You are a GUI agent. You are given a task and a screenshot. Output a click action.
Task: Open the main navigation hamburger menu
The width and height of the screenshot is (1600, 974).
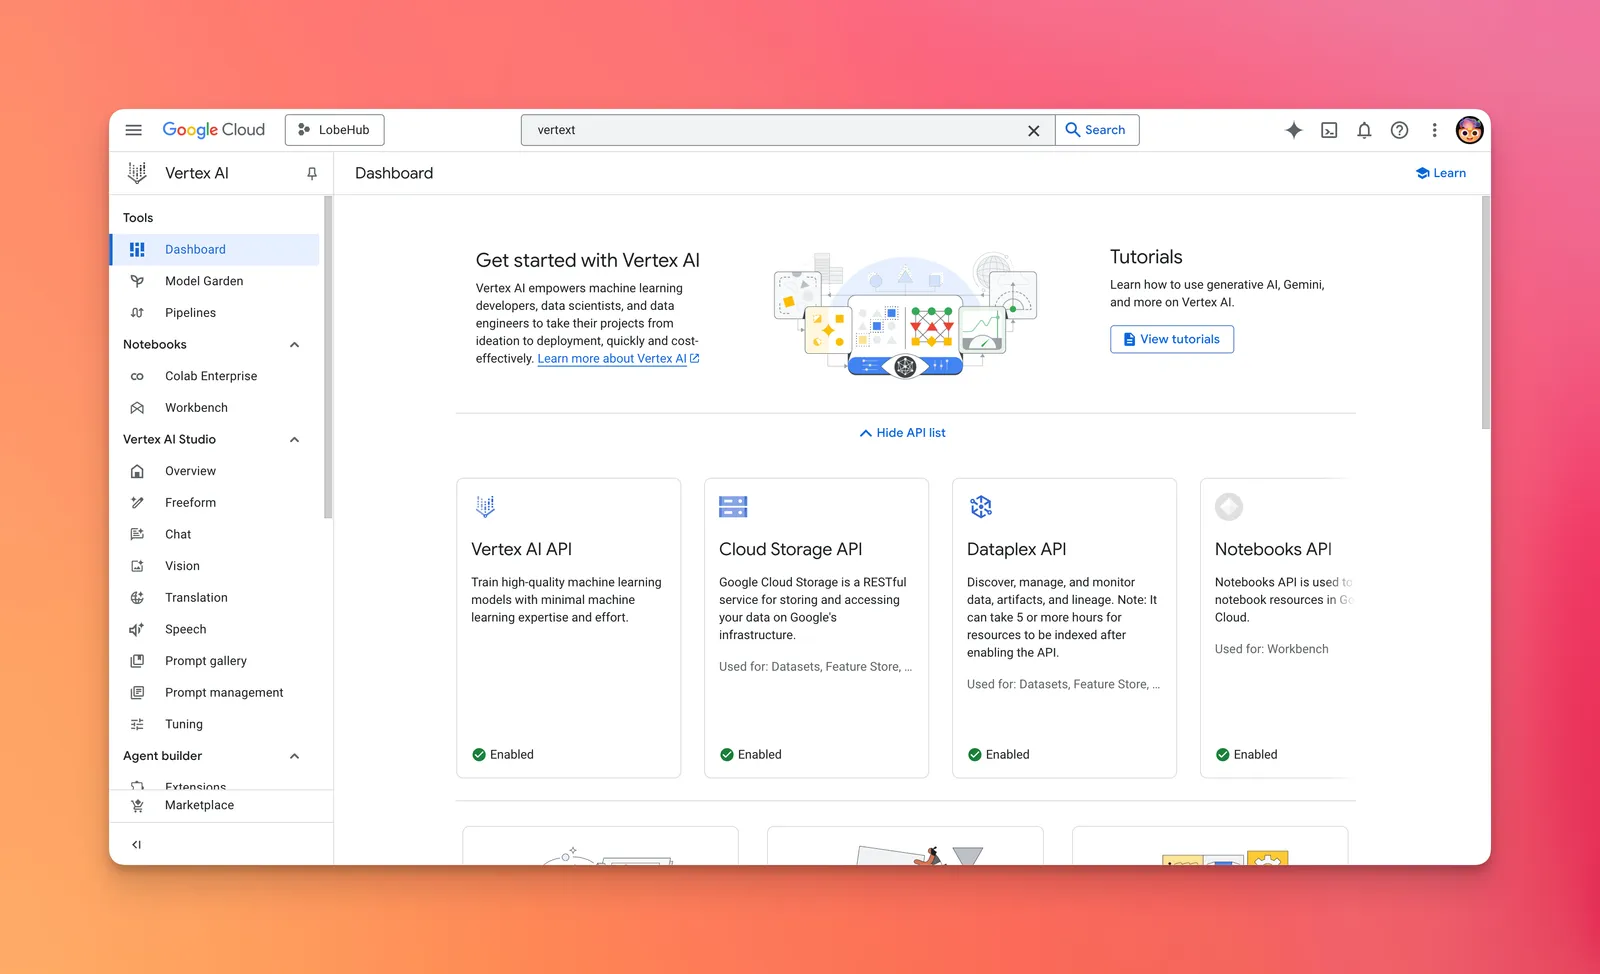tap(133, 130)
